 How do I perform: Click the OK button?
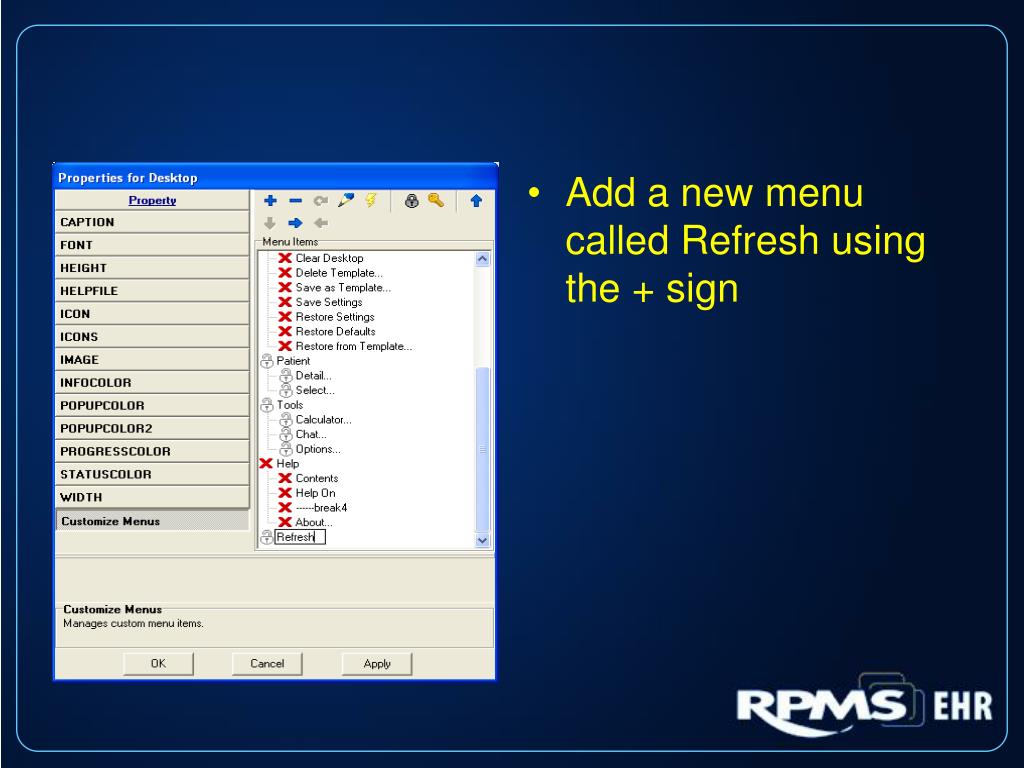[x=158, y=664]
